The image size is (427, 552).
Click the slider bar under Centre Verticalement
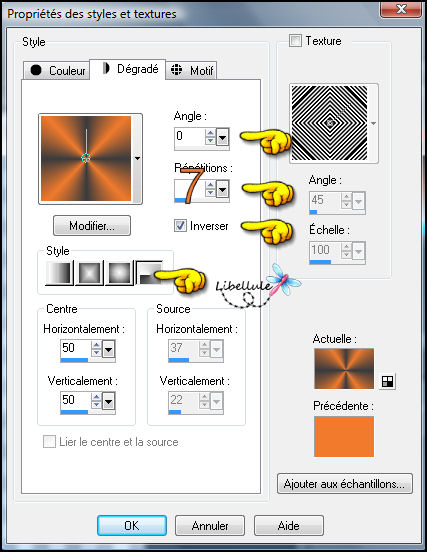[x=88, y=412]
